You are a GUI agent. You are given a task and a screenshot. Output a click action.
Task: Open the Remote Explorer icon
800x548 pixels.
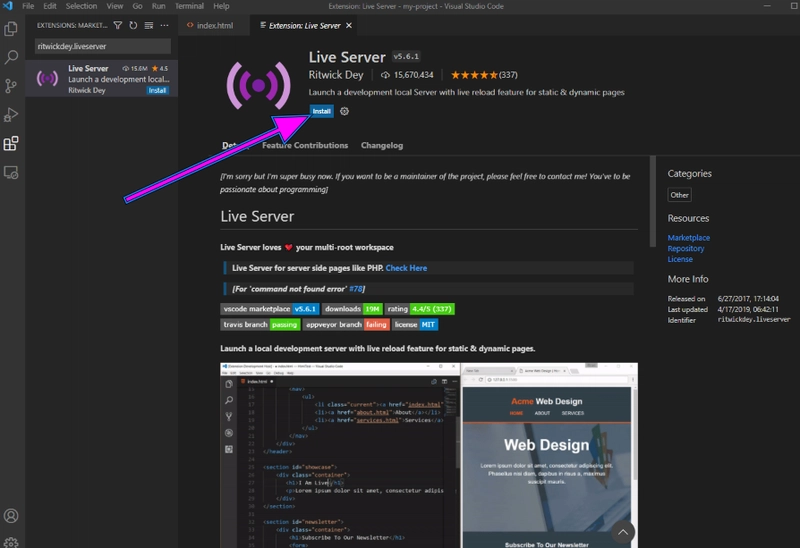[x=11, y=172]
